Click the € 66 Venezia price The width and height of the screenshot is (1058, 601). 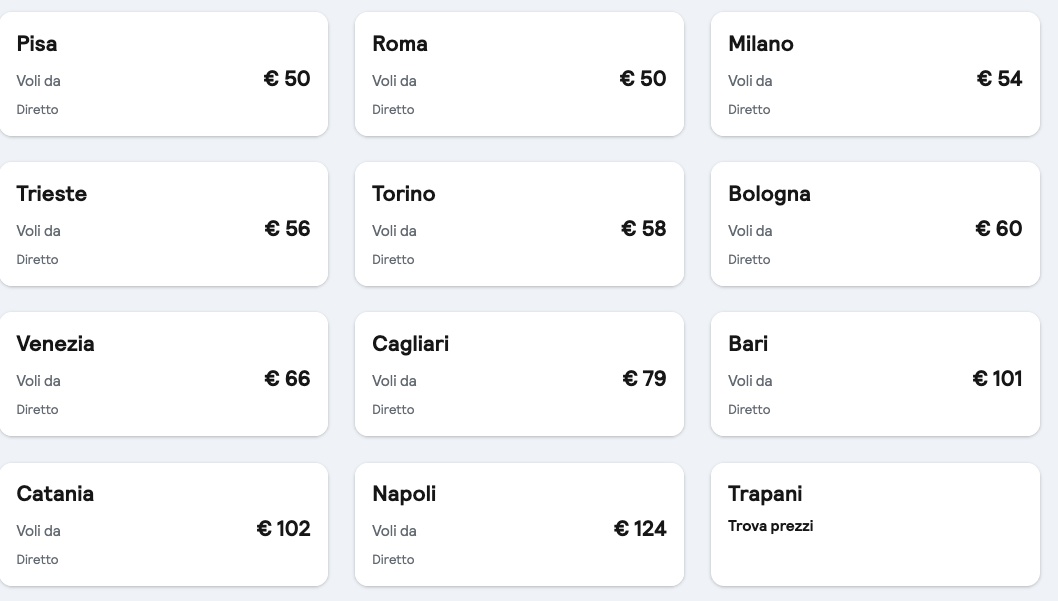click(x=287, y=379)
